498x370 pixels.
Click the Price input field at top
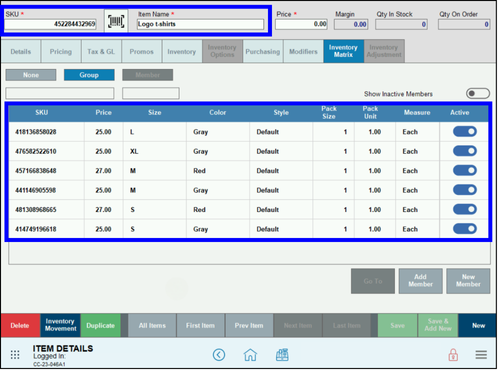point(301,24)
